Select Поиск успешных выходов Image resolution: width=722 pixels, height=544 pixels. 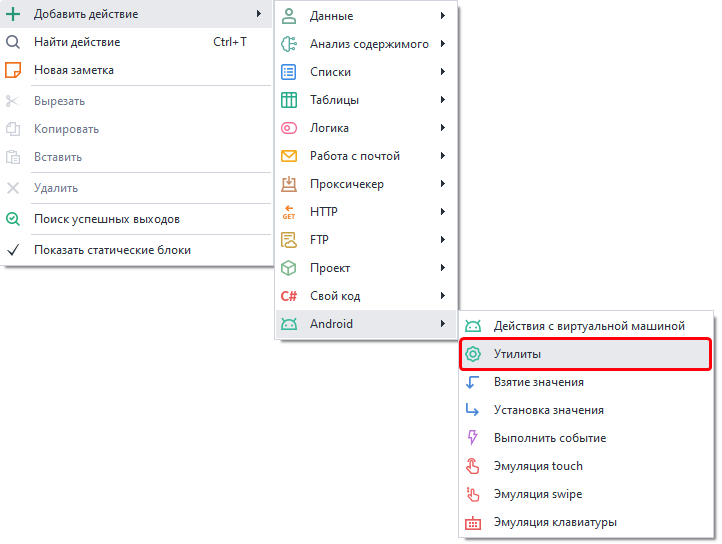coord(107,219)
